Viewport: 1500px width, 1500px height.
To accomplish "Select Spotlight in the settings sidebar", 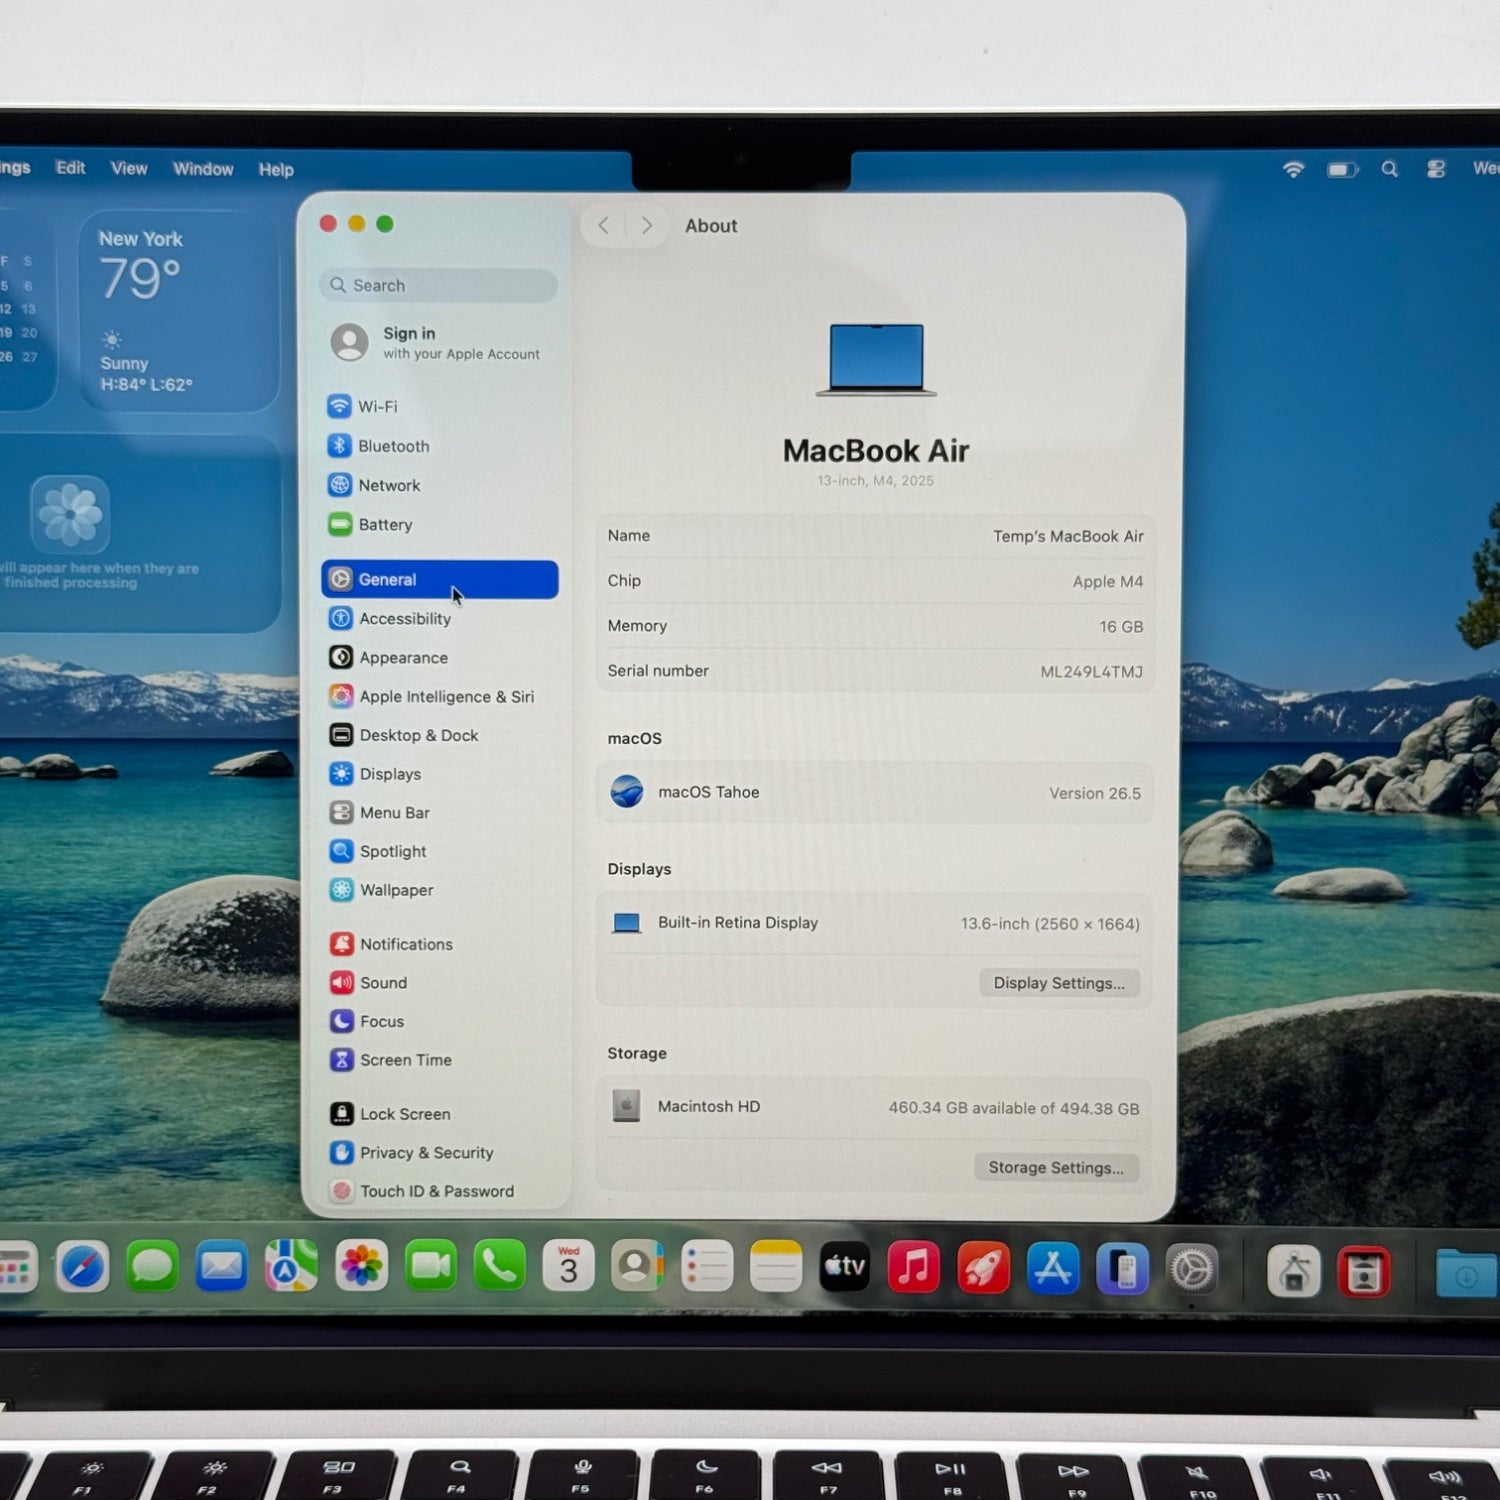I will (x=440, y=851).
